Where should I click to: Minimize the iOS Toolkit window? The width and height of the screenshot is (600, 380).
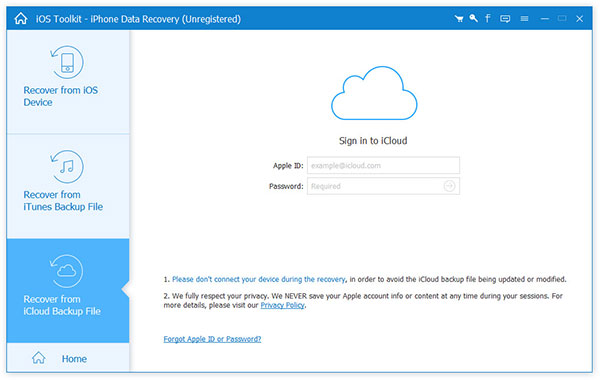click(545, 18)
